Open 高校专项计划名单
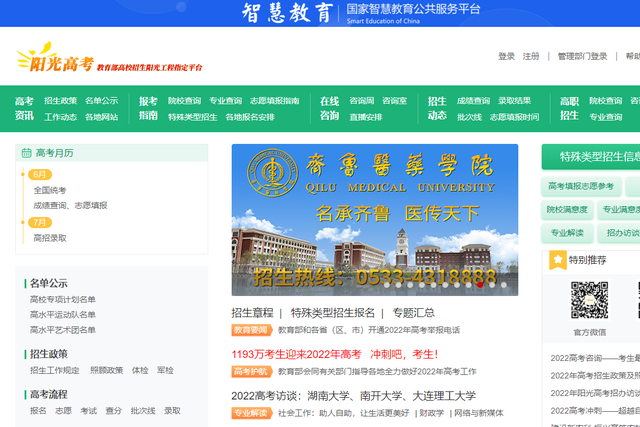The height and width of the screenshot is (427, 640). pos(62,300)
